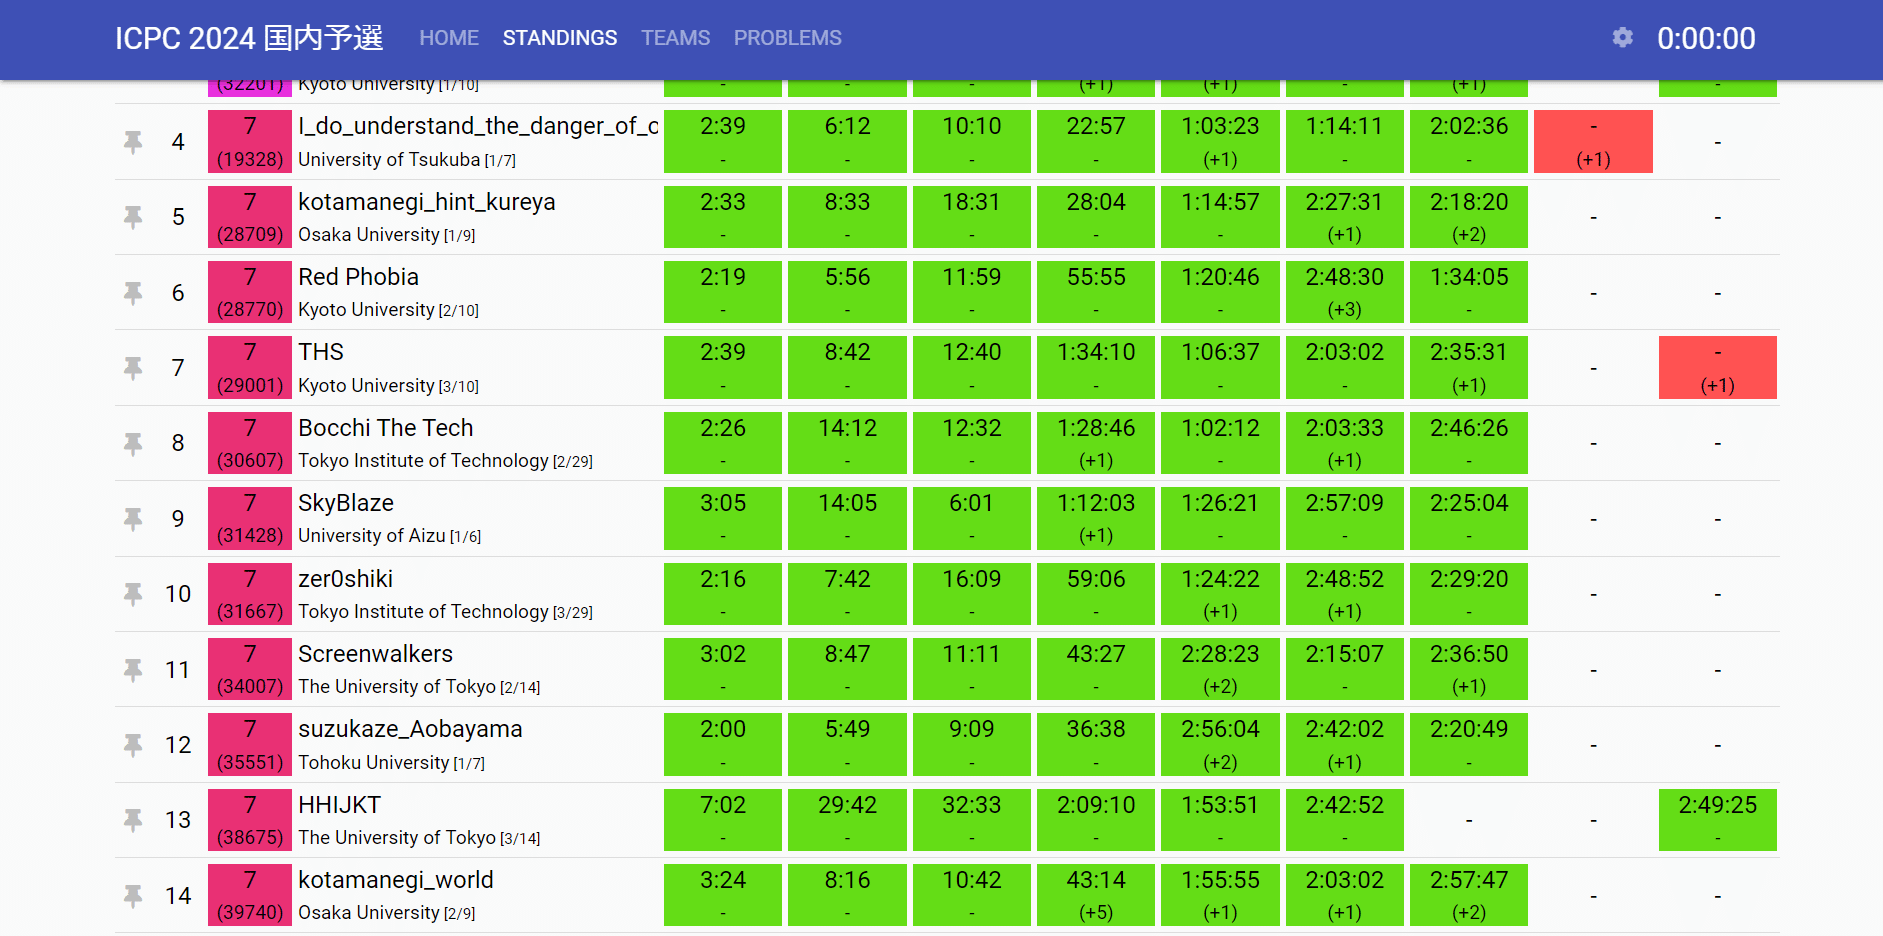
Task: Click HHIJKT's 2:49:25 solved cell
Action: click(1717, 820)
